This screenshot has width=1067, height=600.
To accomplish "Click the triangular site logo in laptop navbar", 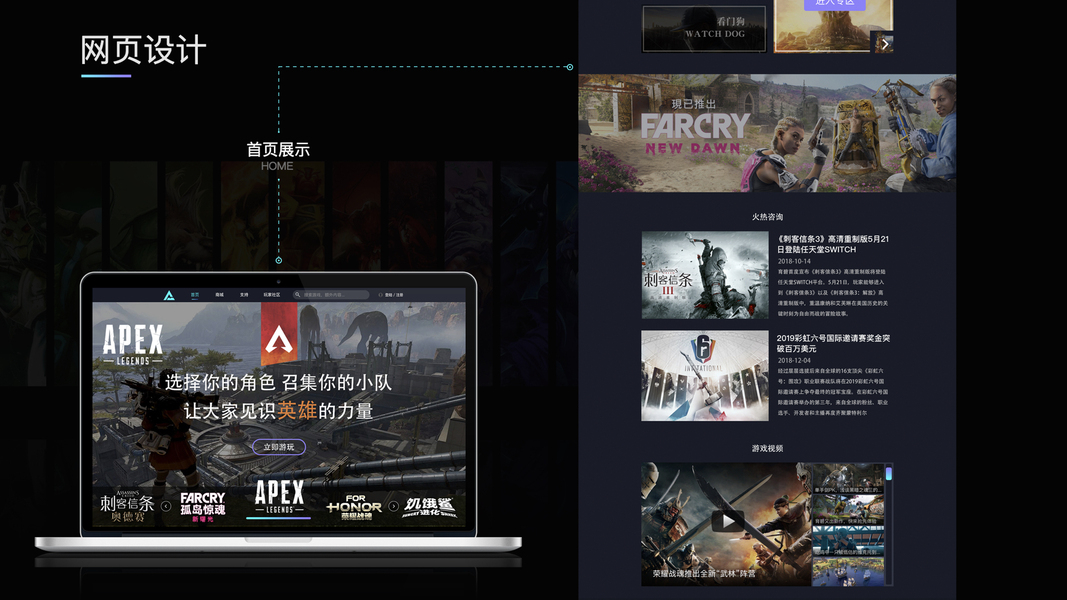I will 169,295.
